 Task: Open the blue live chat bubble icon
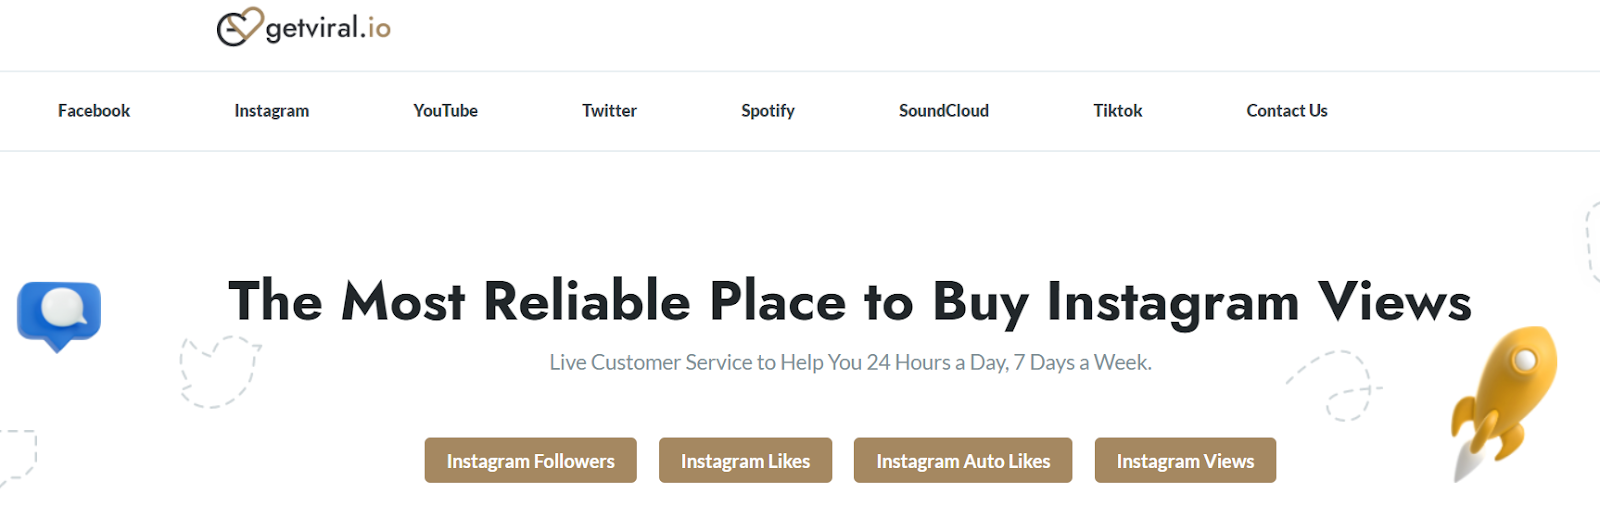59,316
